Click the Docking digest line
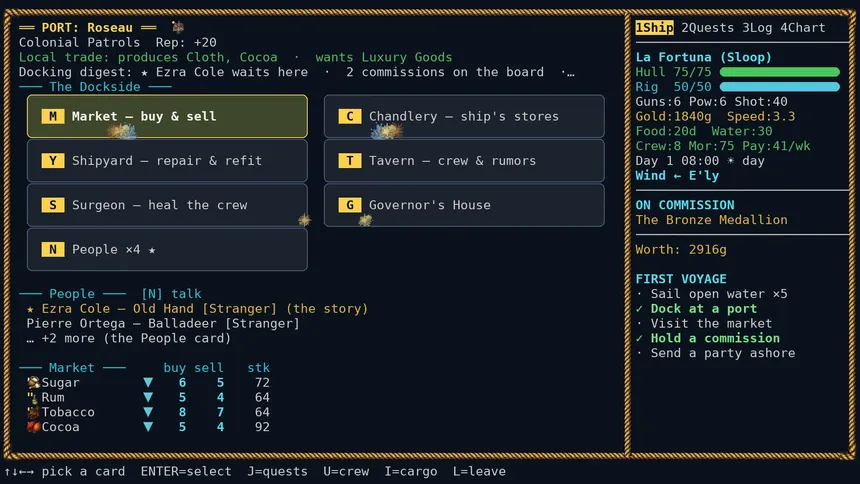 coord(297,72)
